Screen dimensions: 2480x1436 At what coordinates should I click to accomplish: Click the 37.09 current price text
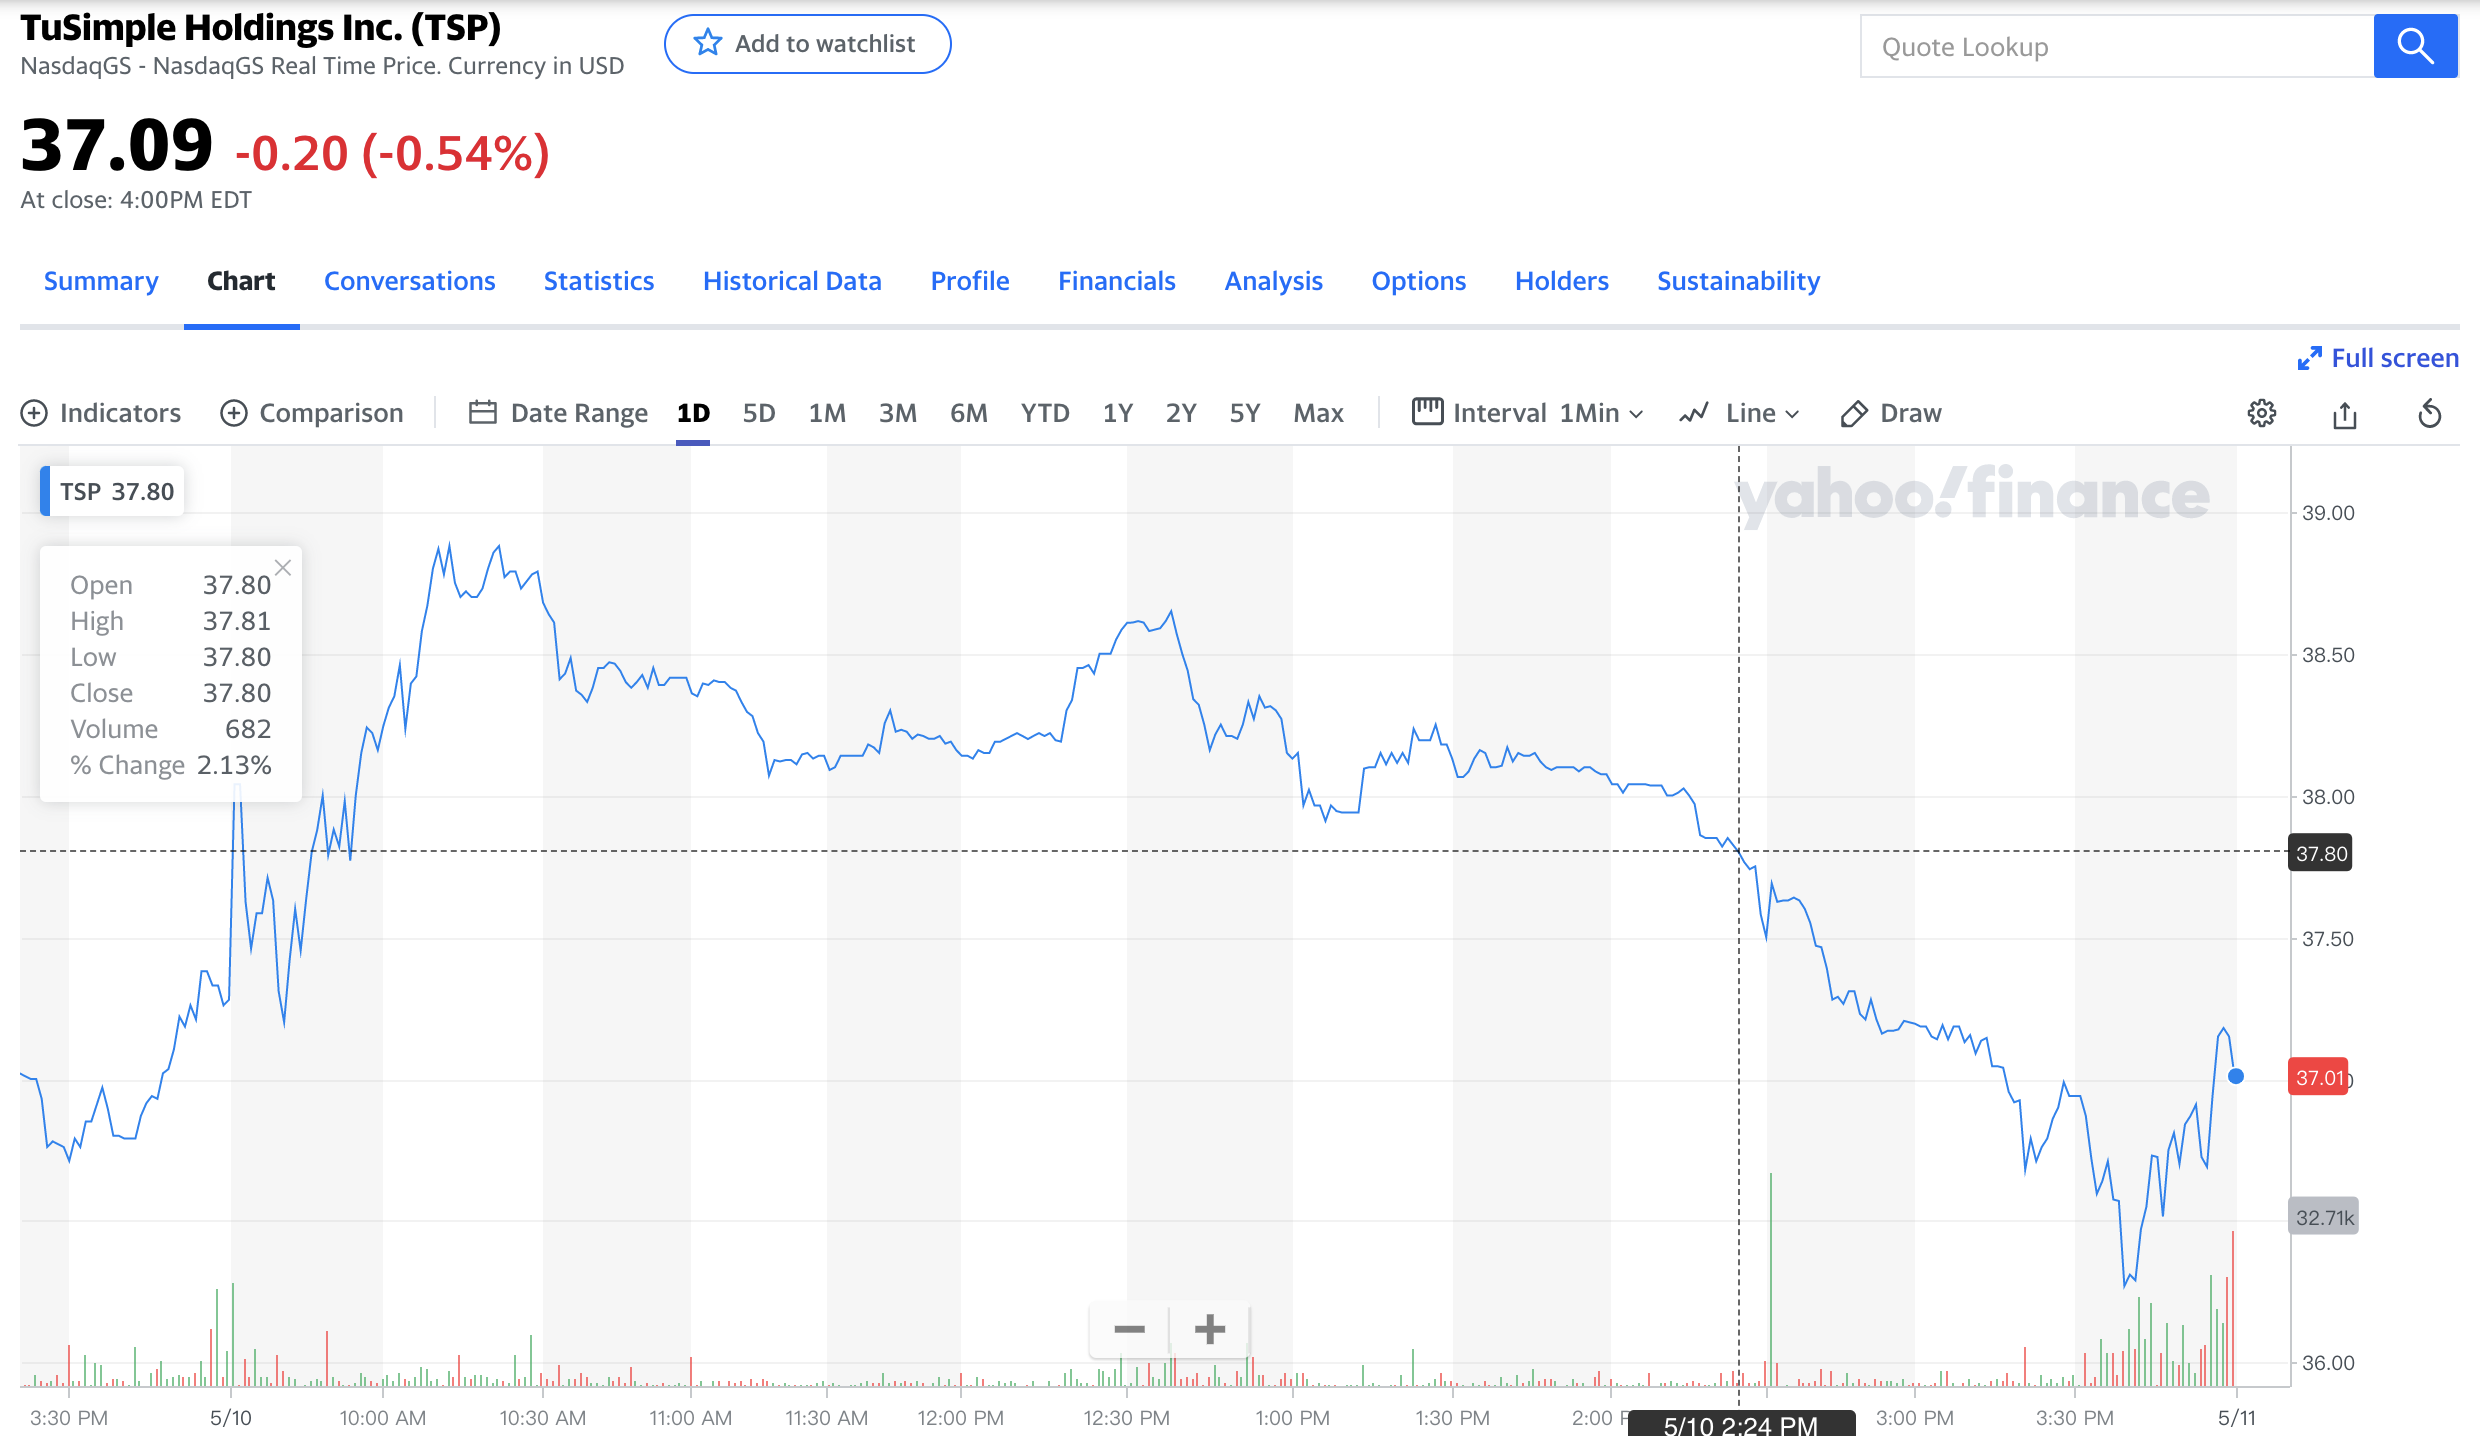pyautogui.click(x=116, y=146)
